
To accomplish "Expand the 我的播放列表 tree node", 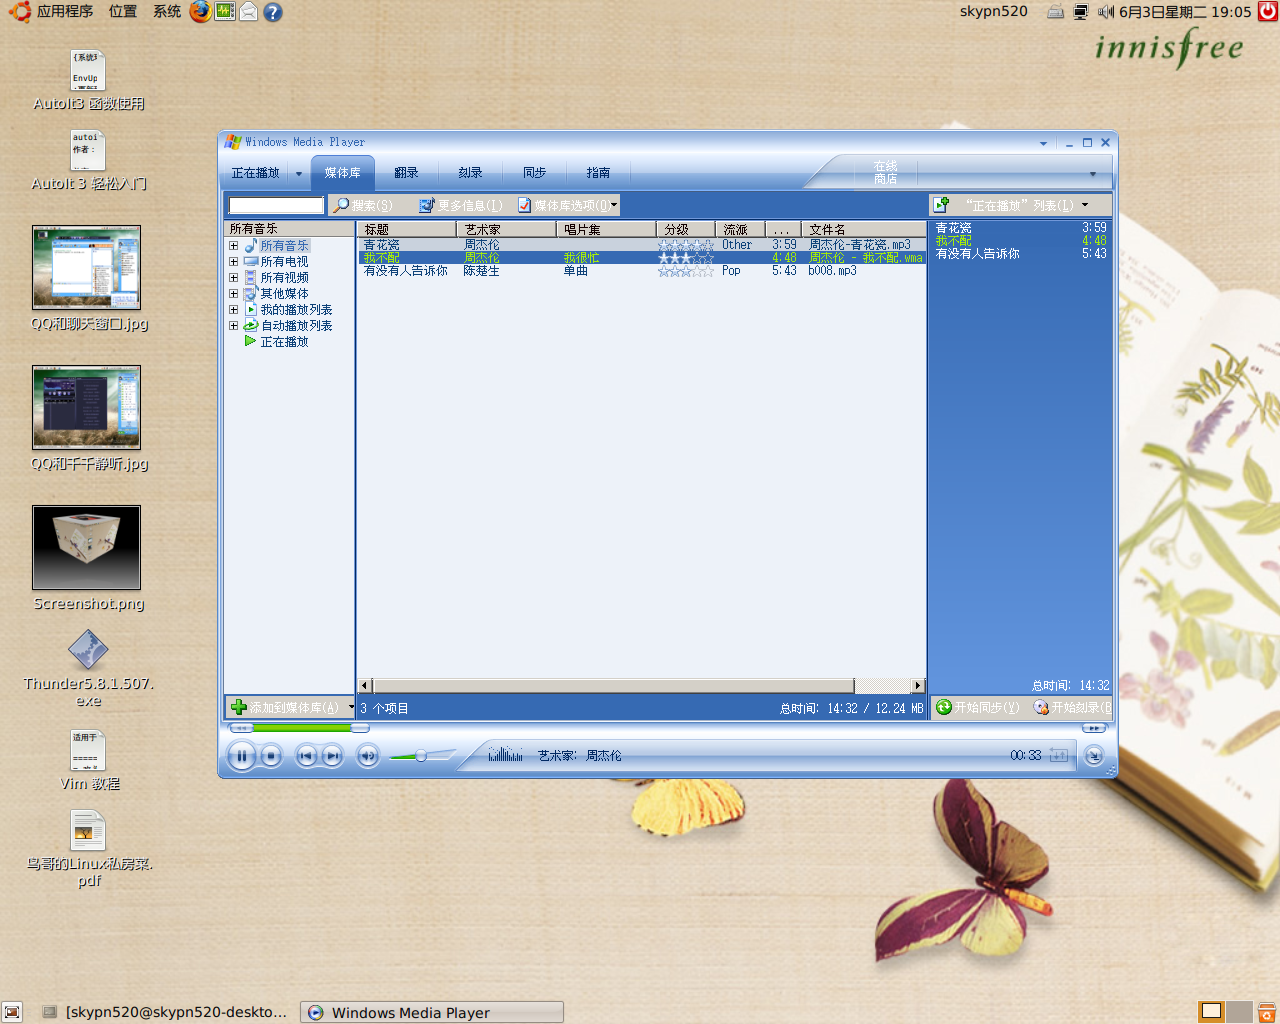I will pos(233,310).
